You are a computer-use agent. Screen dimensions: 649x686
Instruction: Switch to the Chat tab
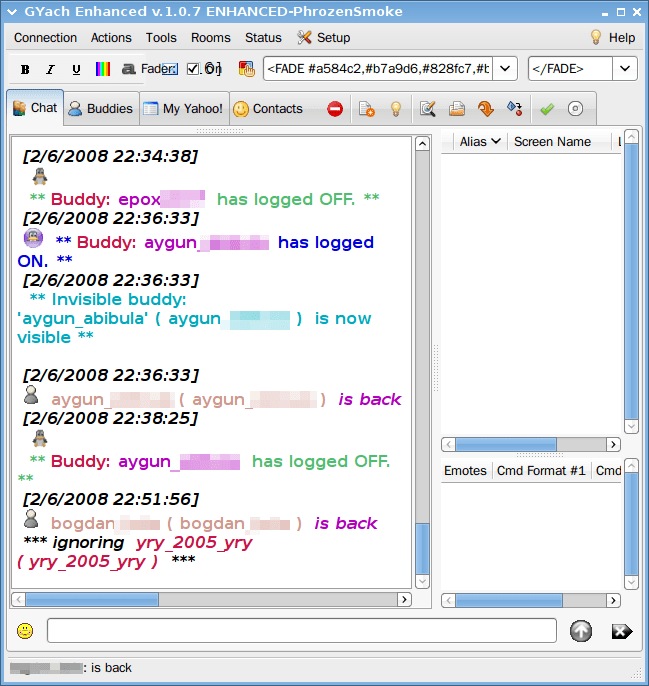coord(35,108)
